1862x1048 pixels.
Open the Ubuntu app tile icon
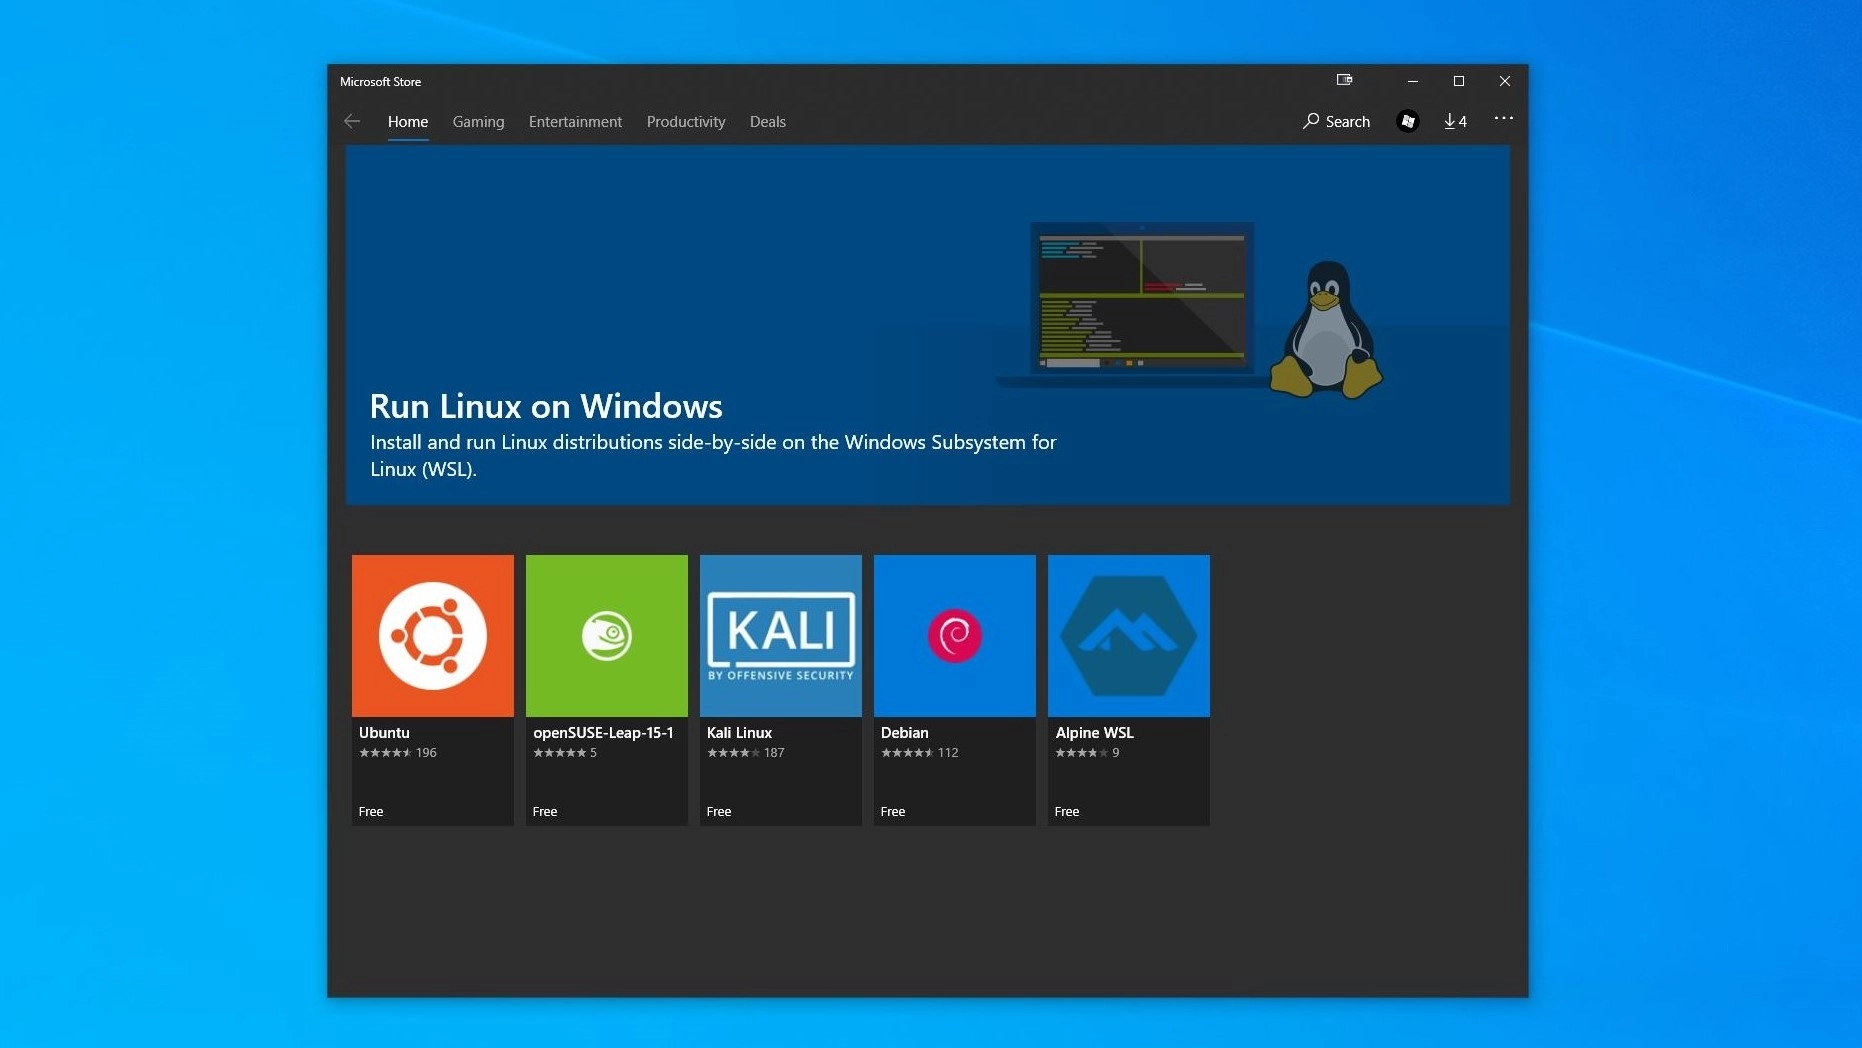tap(433, 636)
